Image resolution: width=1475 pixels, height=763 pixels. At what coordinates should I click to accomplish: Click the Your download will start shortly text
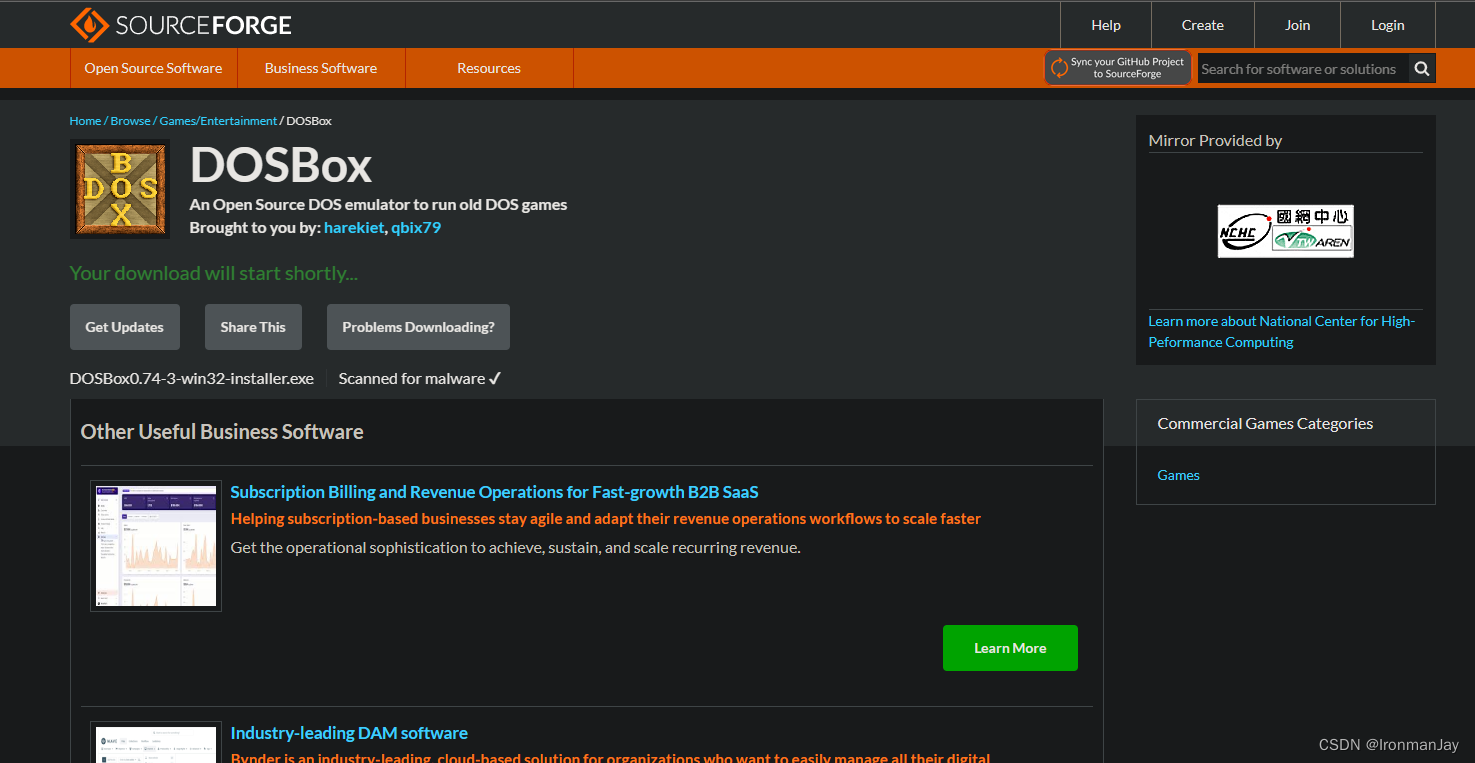pyautogui.click(x=214, y=273)
